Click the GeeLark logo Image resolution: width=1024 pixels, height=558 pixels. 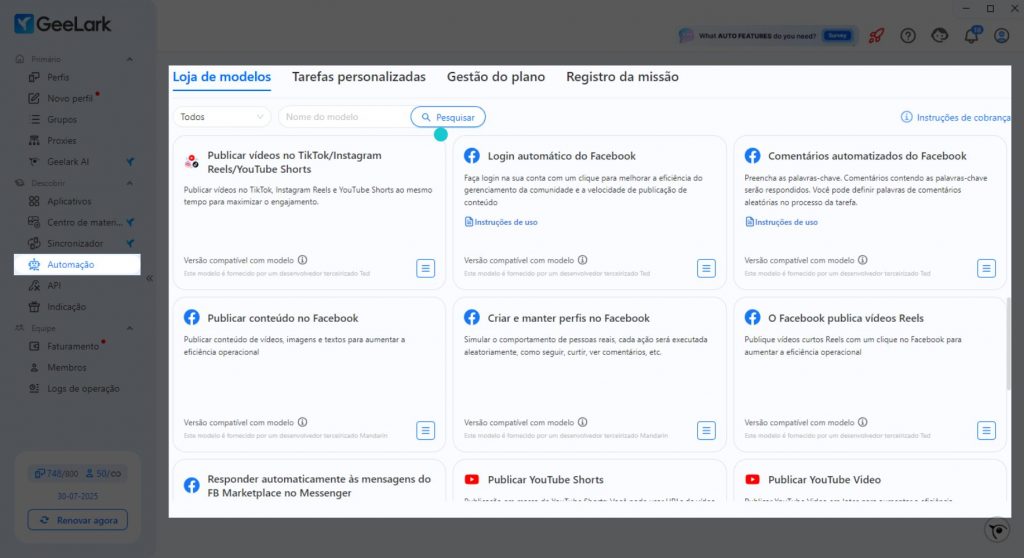click(63, 24)
